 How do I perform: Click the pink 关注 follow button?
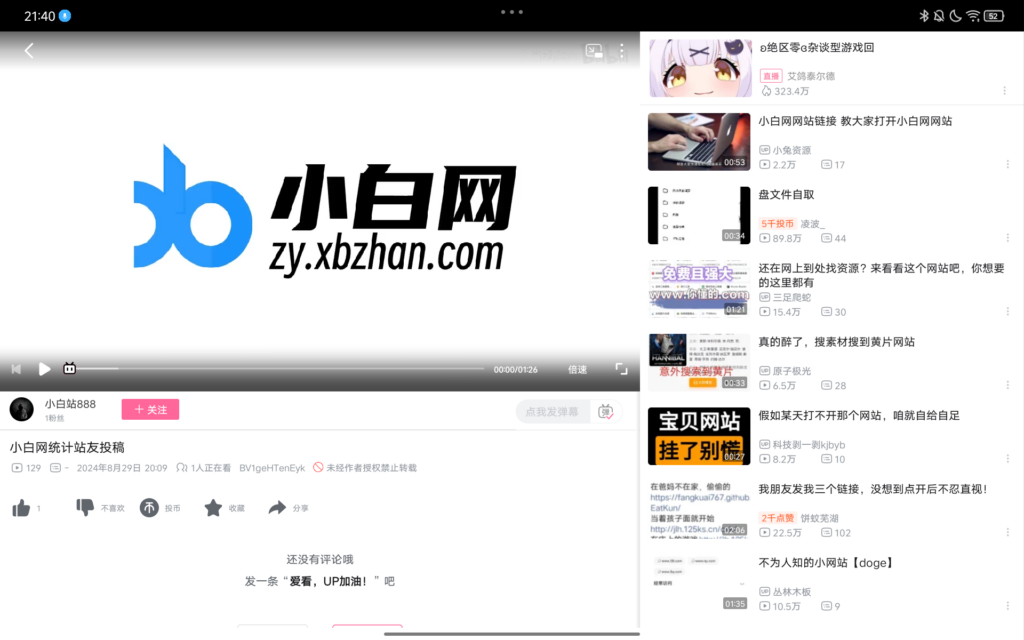150,409
